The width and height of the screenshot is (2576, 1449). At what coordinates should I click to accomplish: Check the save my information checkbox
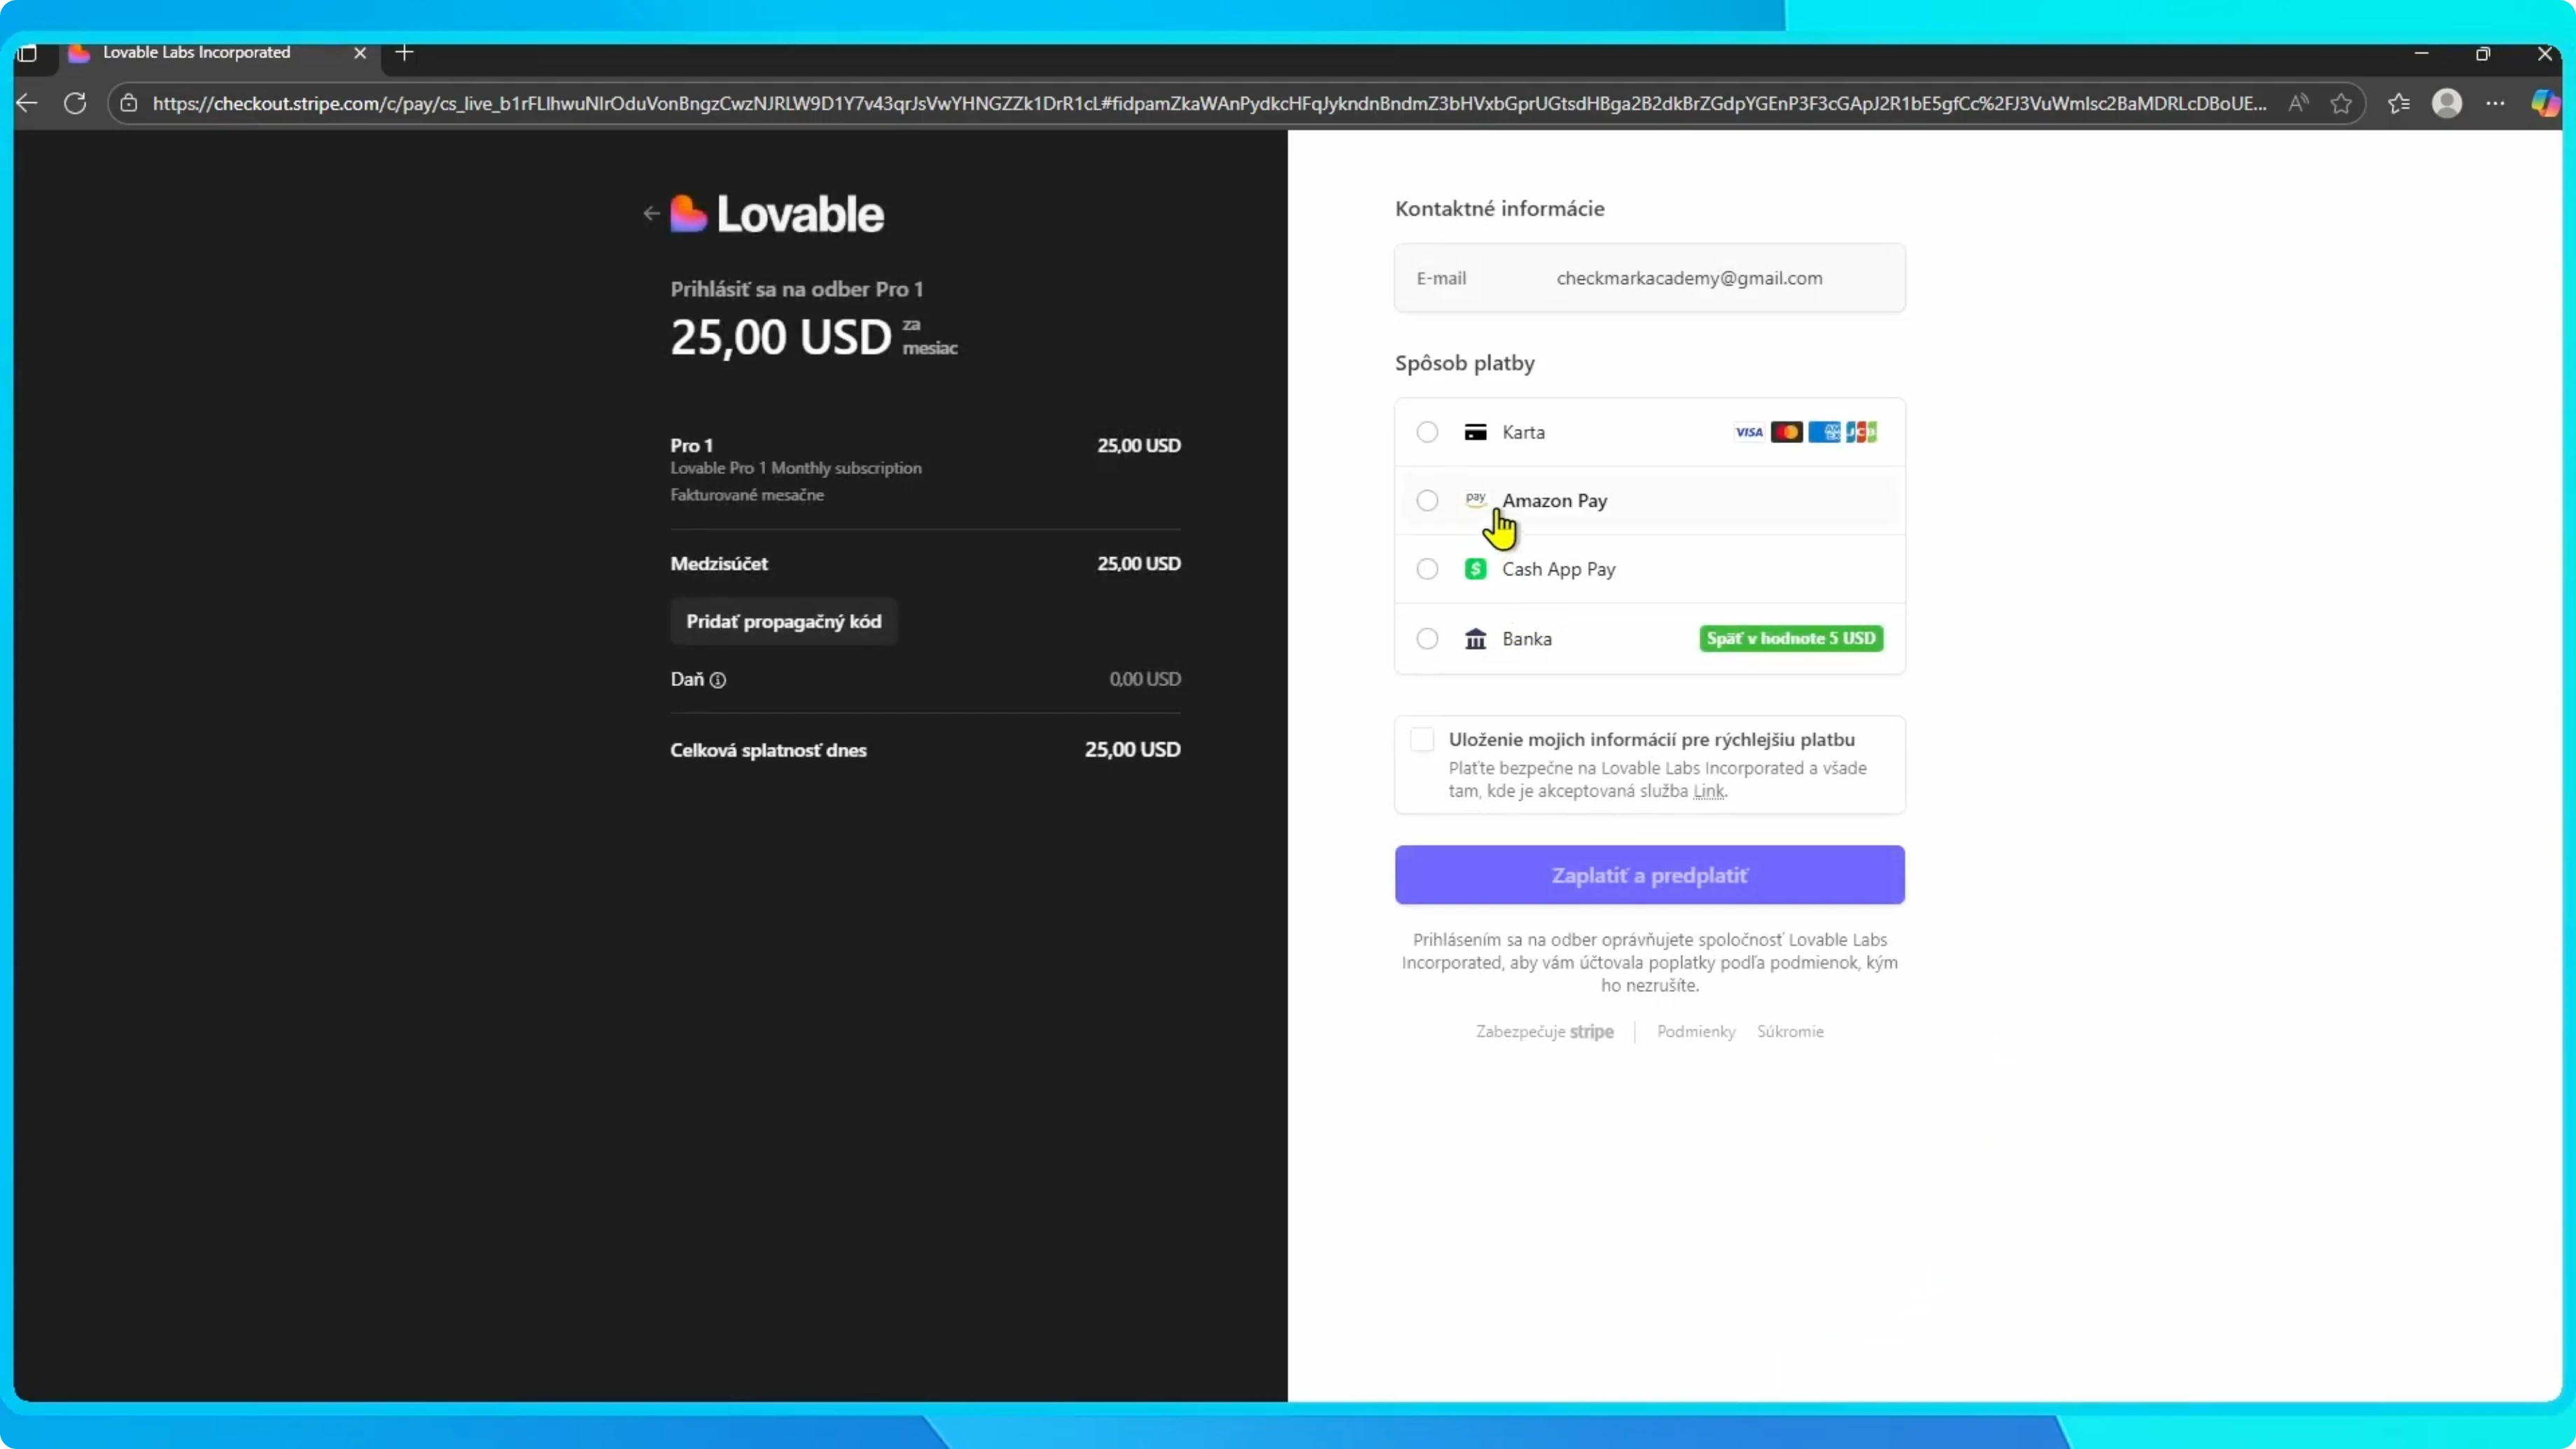(x=1422, y=739)
